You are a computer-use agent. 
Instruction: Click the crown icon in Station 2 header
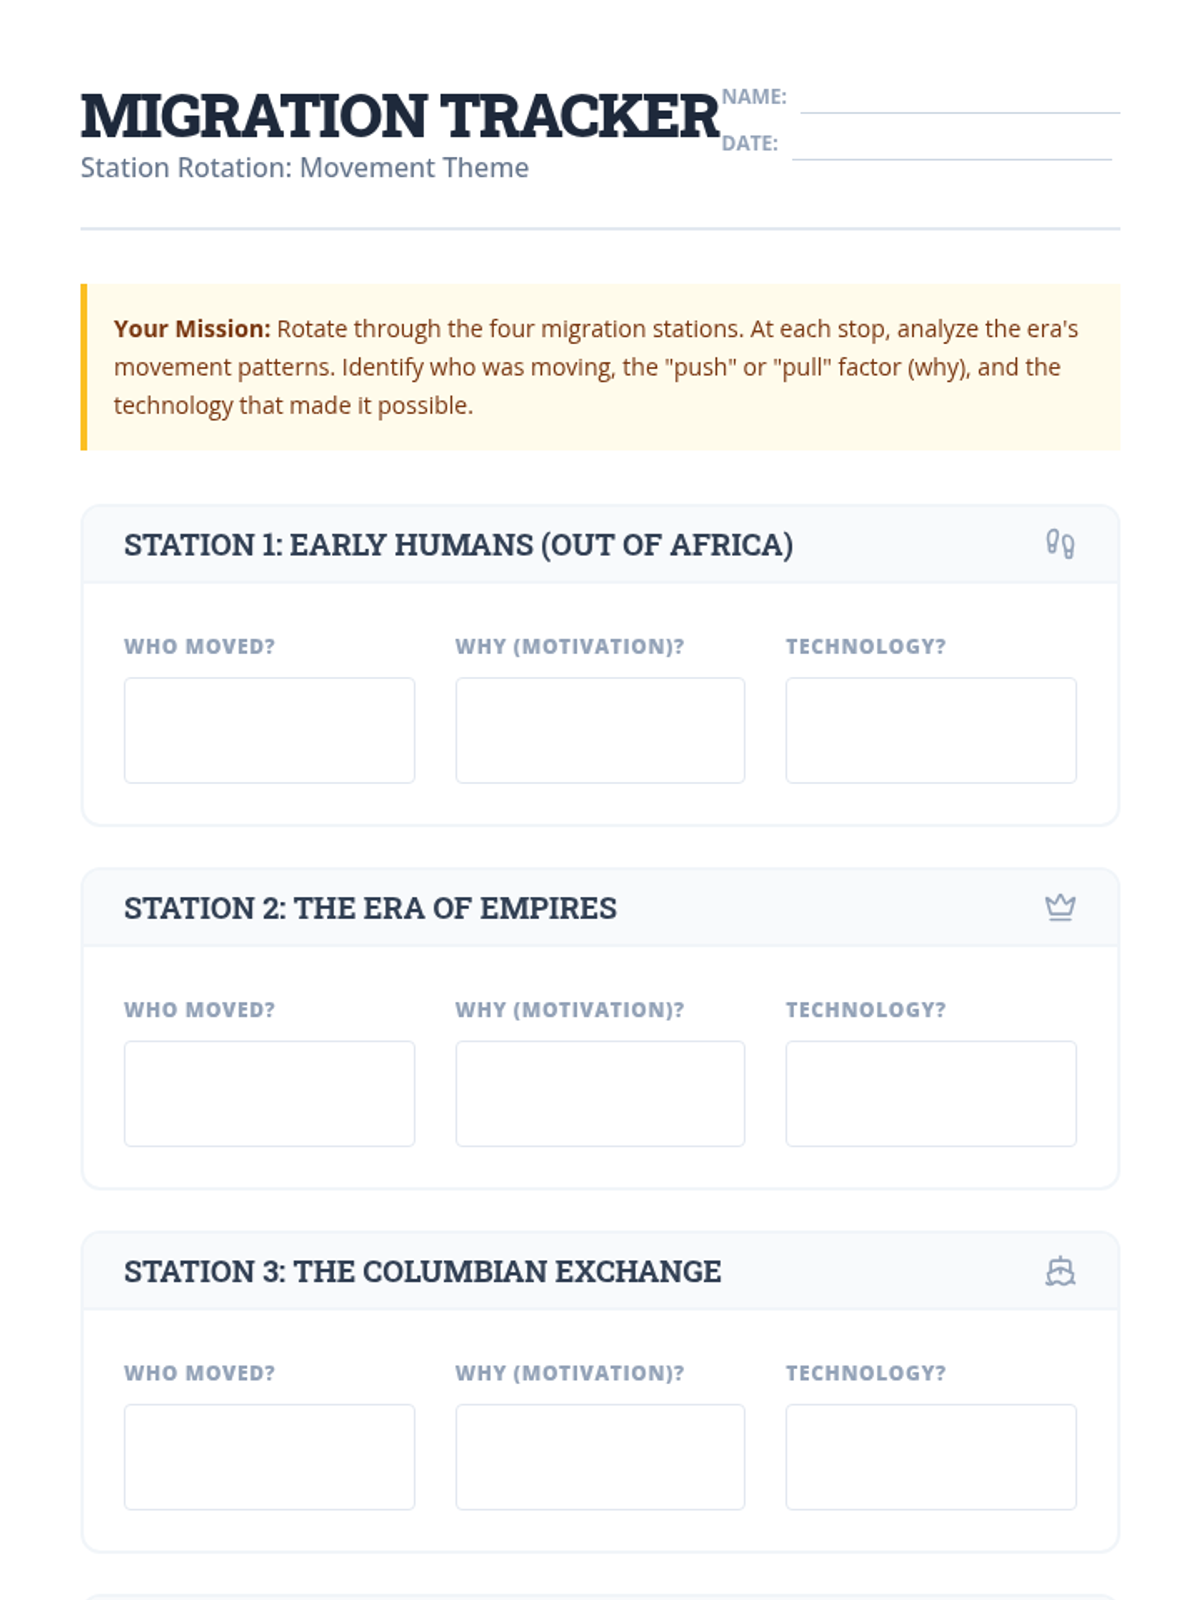point(1060,907)
